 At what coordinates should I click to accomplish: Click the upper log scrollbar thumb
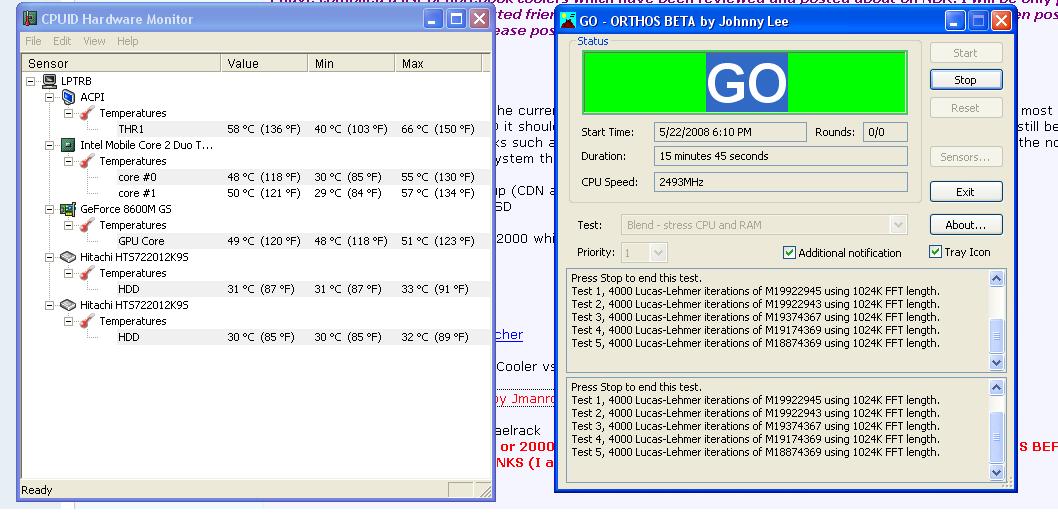(996, 337)
